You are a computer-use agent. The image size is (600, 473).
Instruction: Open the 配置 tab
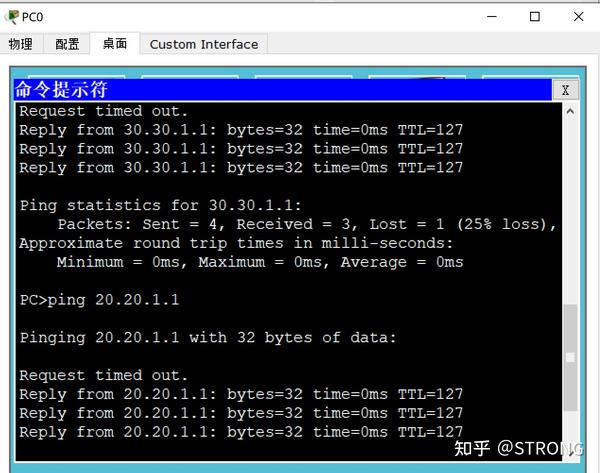tap(67, 44)
